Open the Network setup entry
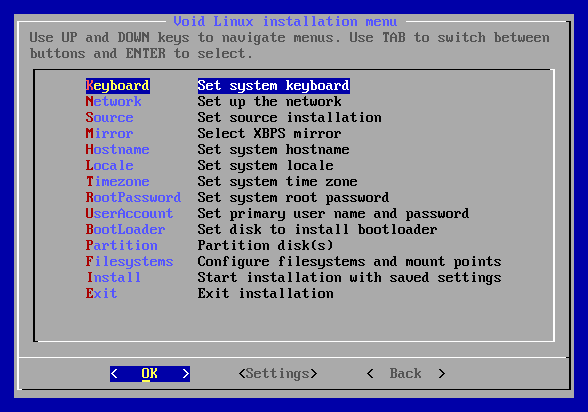588x412 pixels. (114, 102)
